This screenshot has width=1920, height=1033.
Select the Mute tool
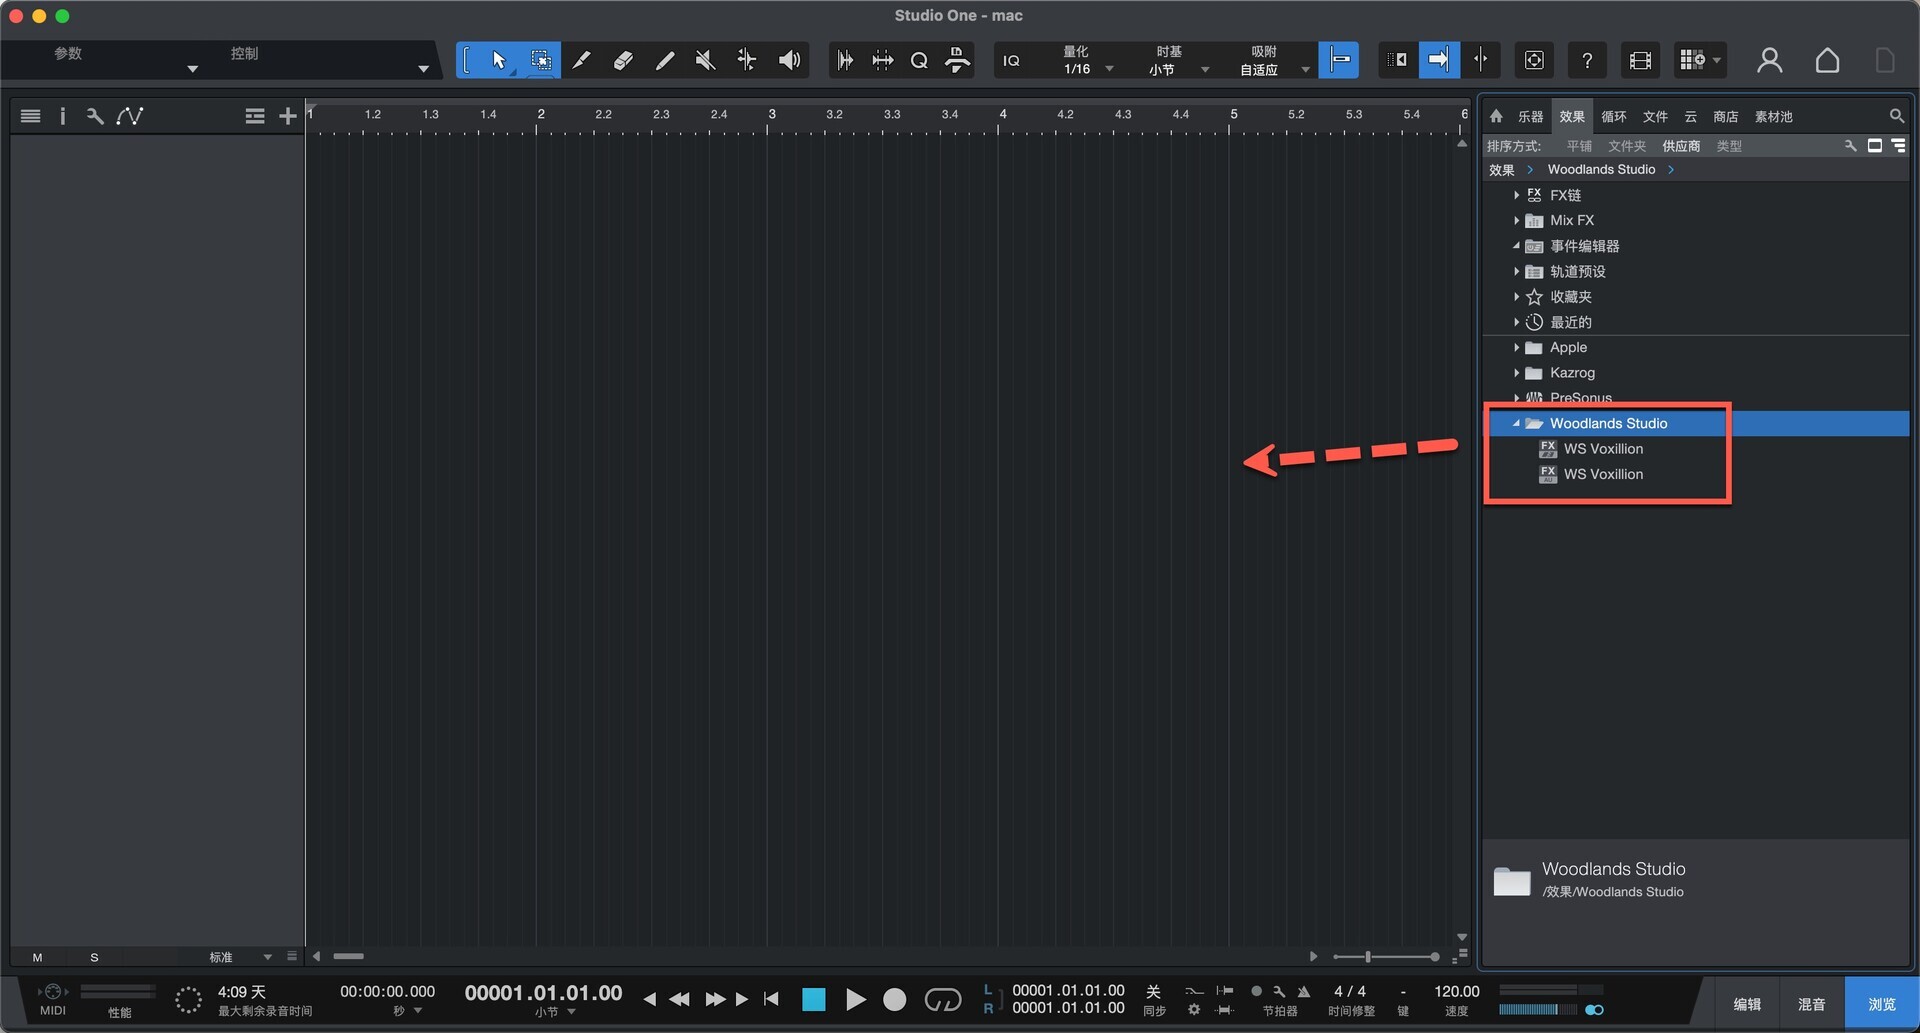(x=705, y=60)
